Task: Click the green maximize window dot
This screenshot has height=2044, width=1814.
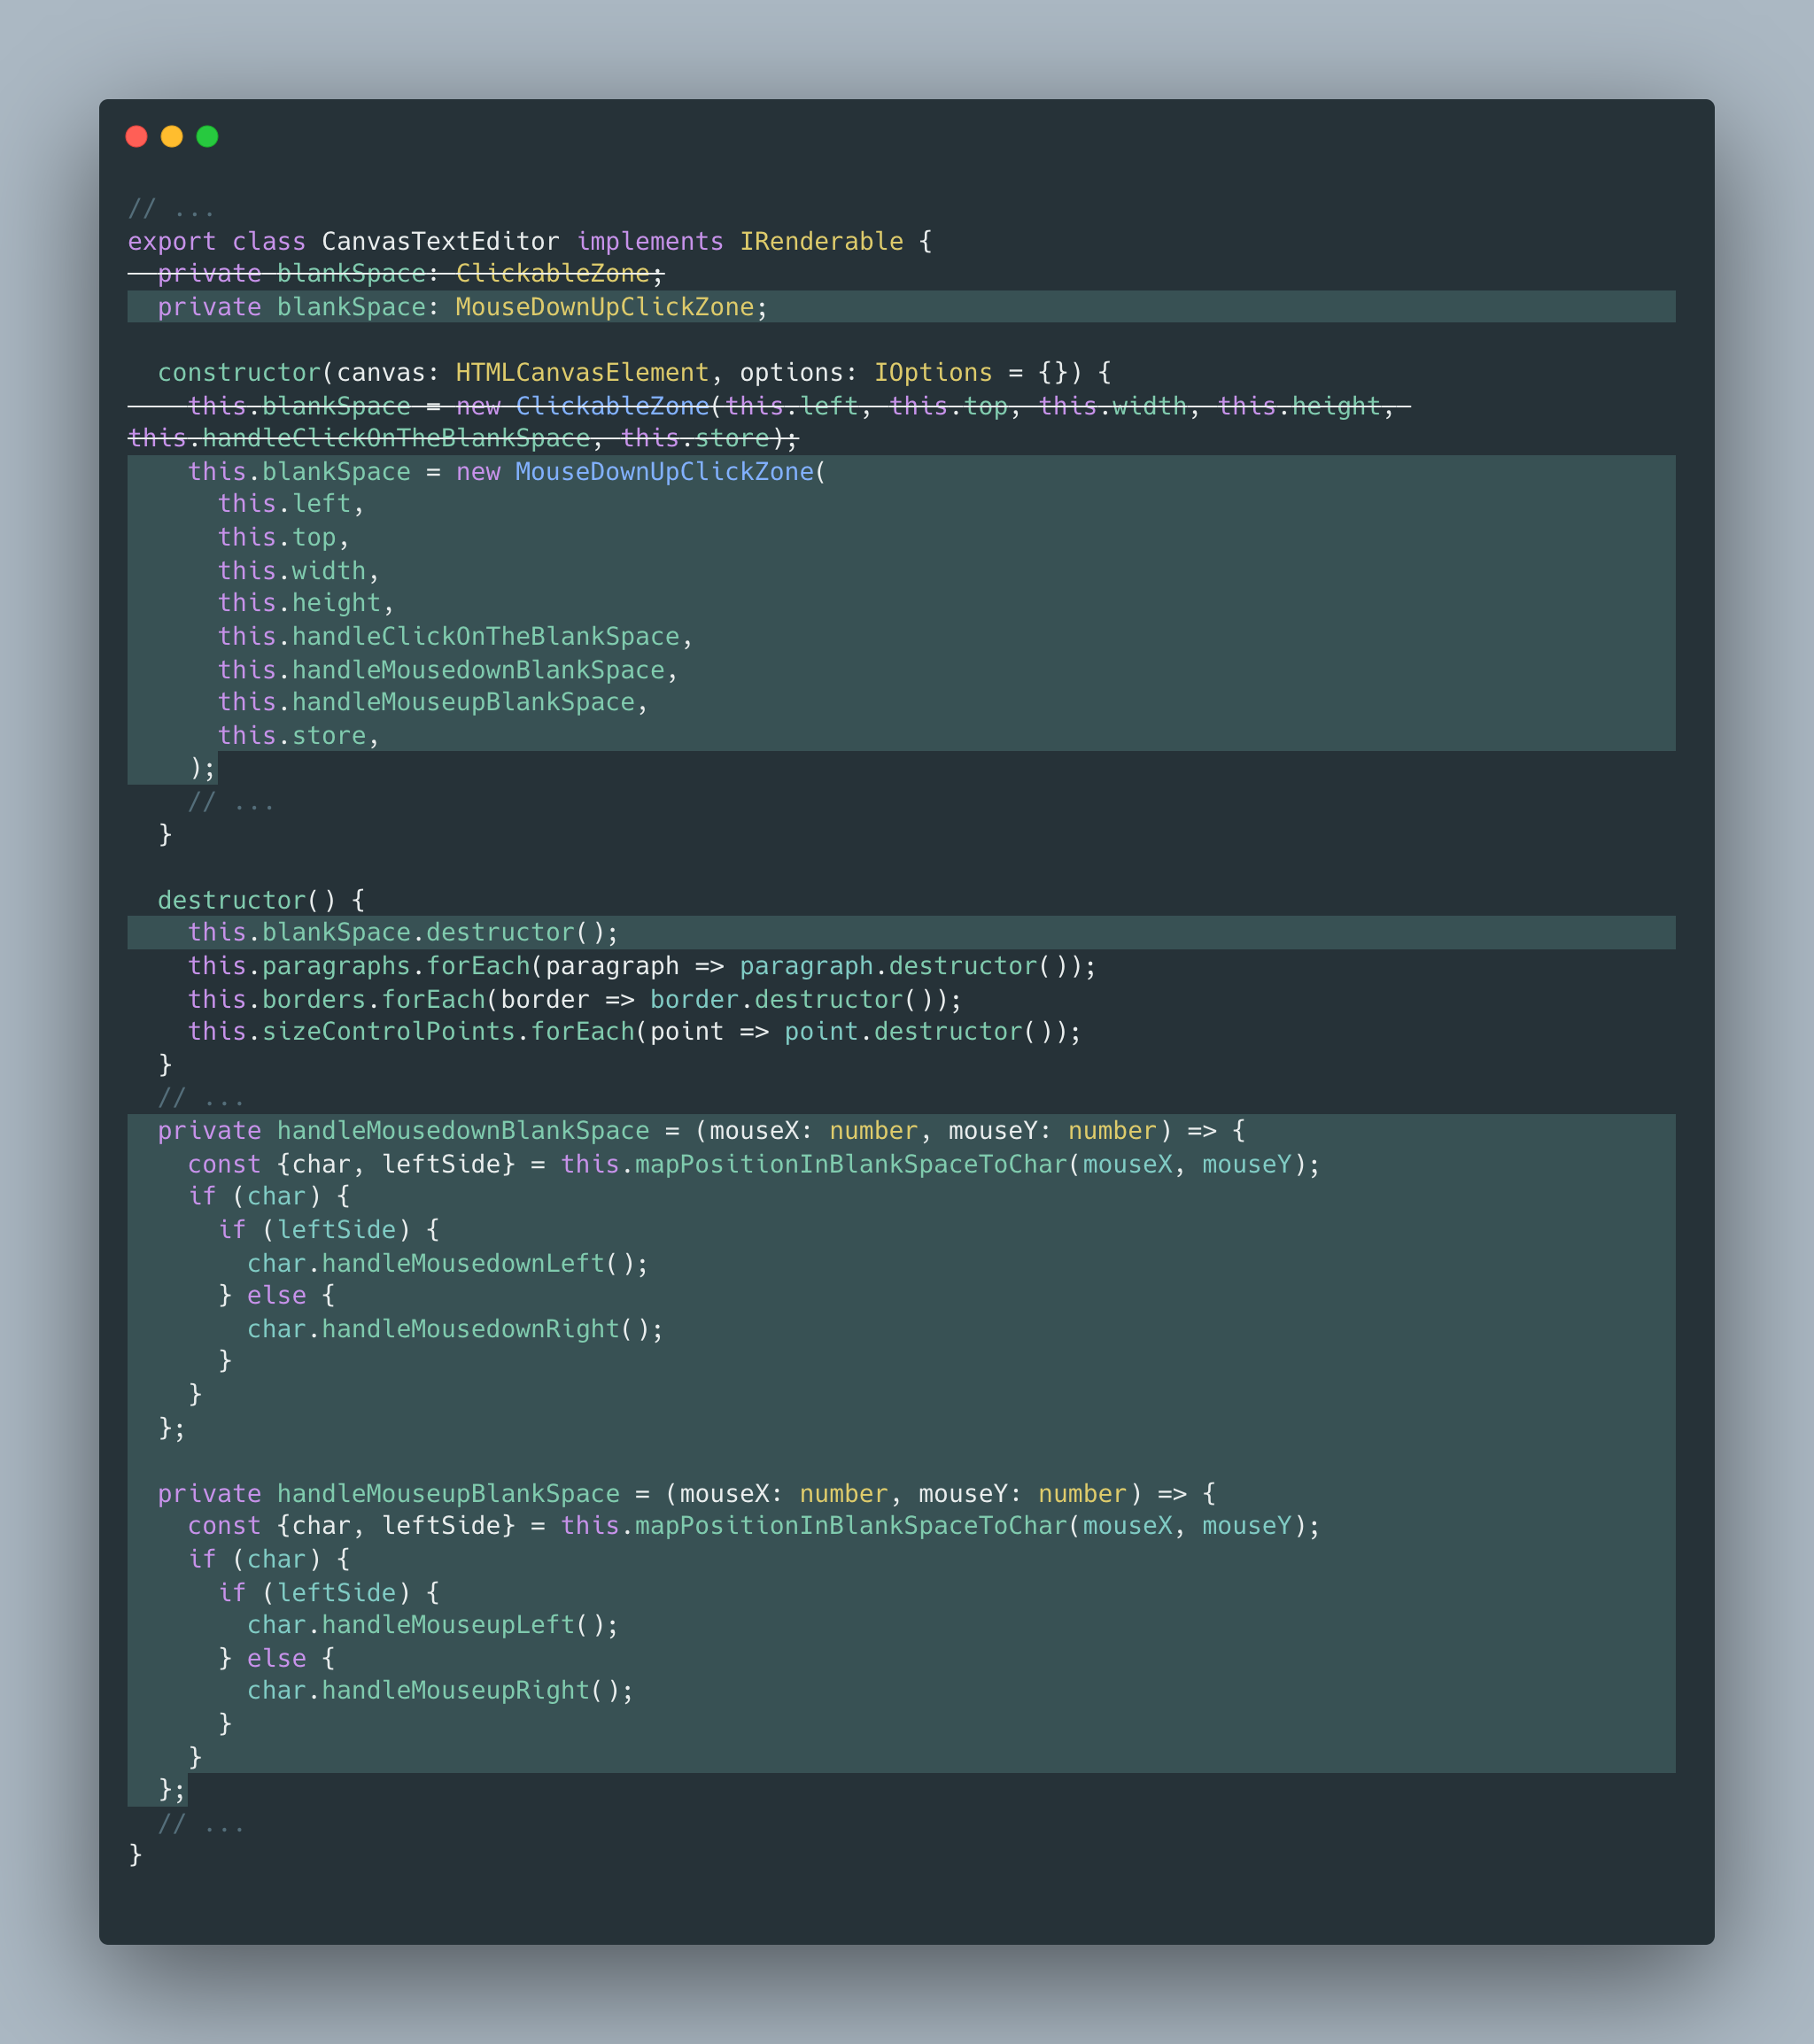Action: click(x=207, y=137)
